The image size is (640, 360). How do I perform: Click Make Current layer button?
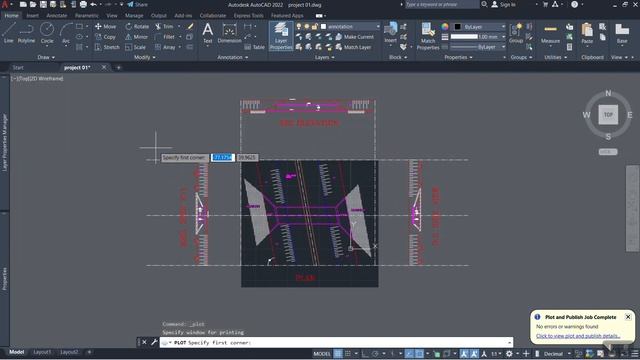click(x=354, y=37)
